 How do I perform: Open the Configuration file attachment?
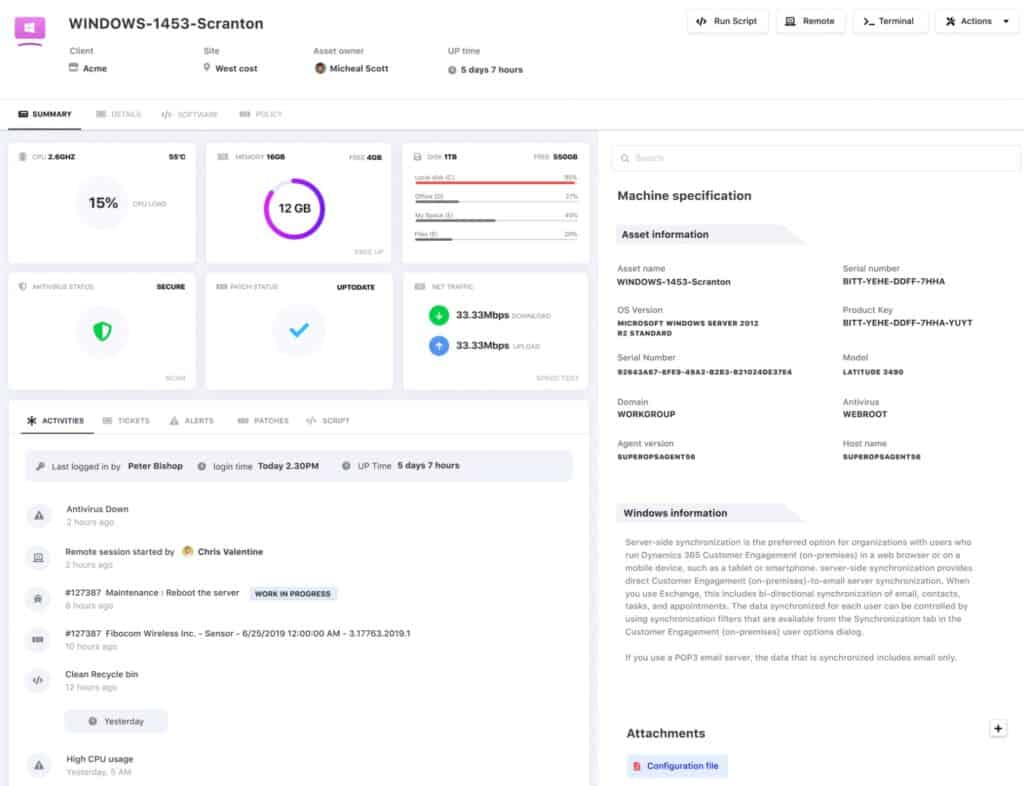(677, 765)
